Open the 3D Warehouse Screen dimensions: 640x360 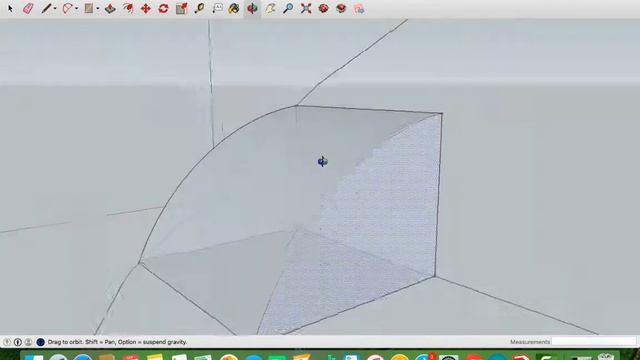[324, 8]
